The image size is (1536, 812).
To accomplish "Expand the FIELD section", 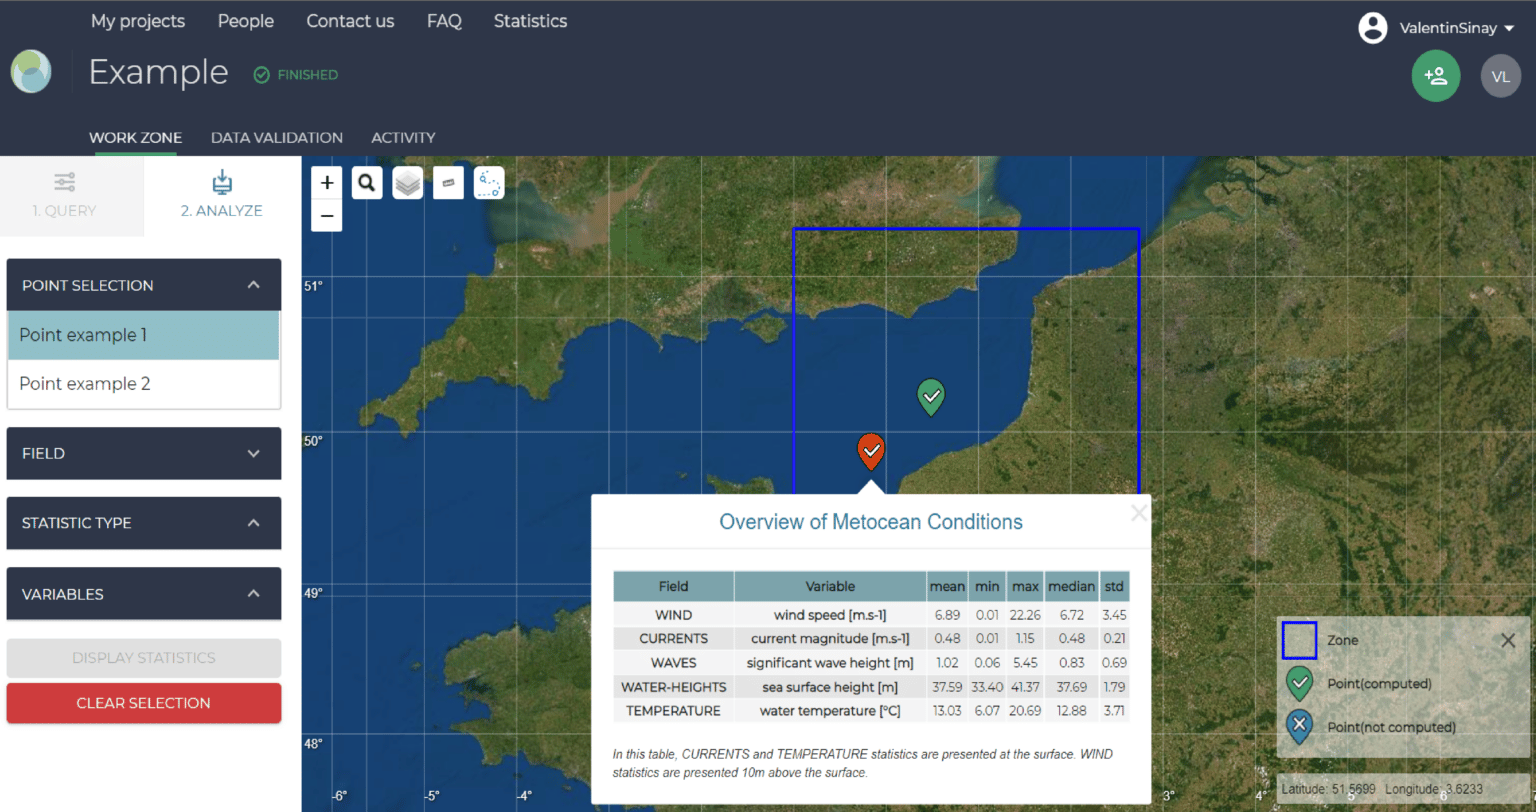I will [x=143, y=453].
